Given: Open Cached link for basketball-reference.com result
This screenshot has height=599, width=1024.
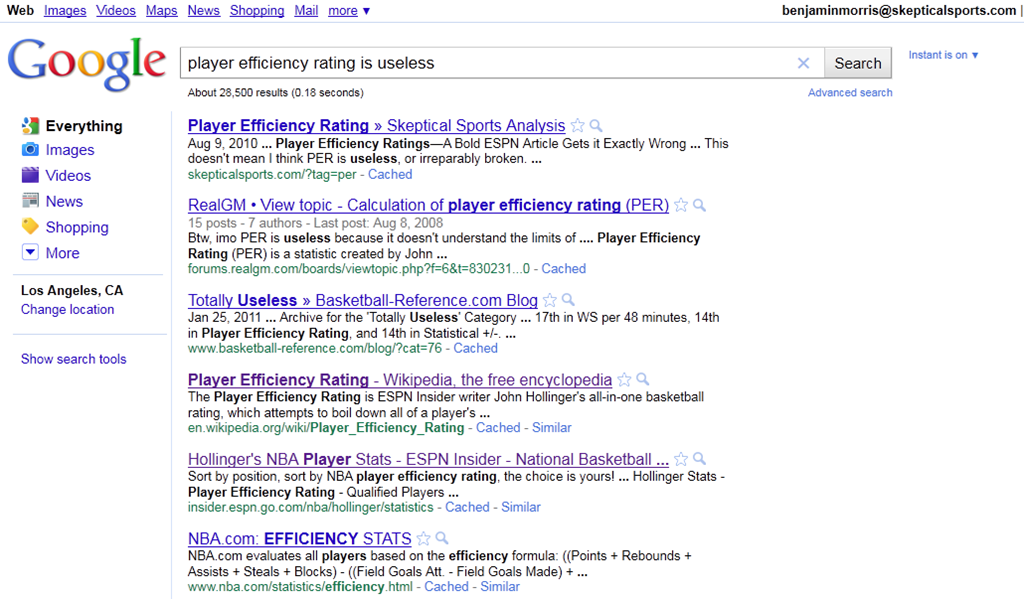Looking at the screenshot, I should 475,348.
